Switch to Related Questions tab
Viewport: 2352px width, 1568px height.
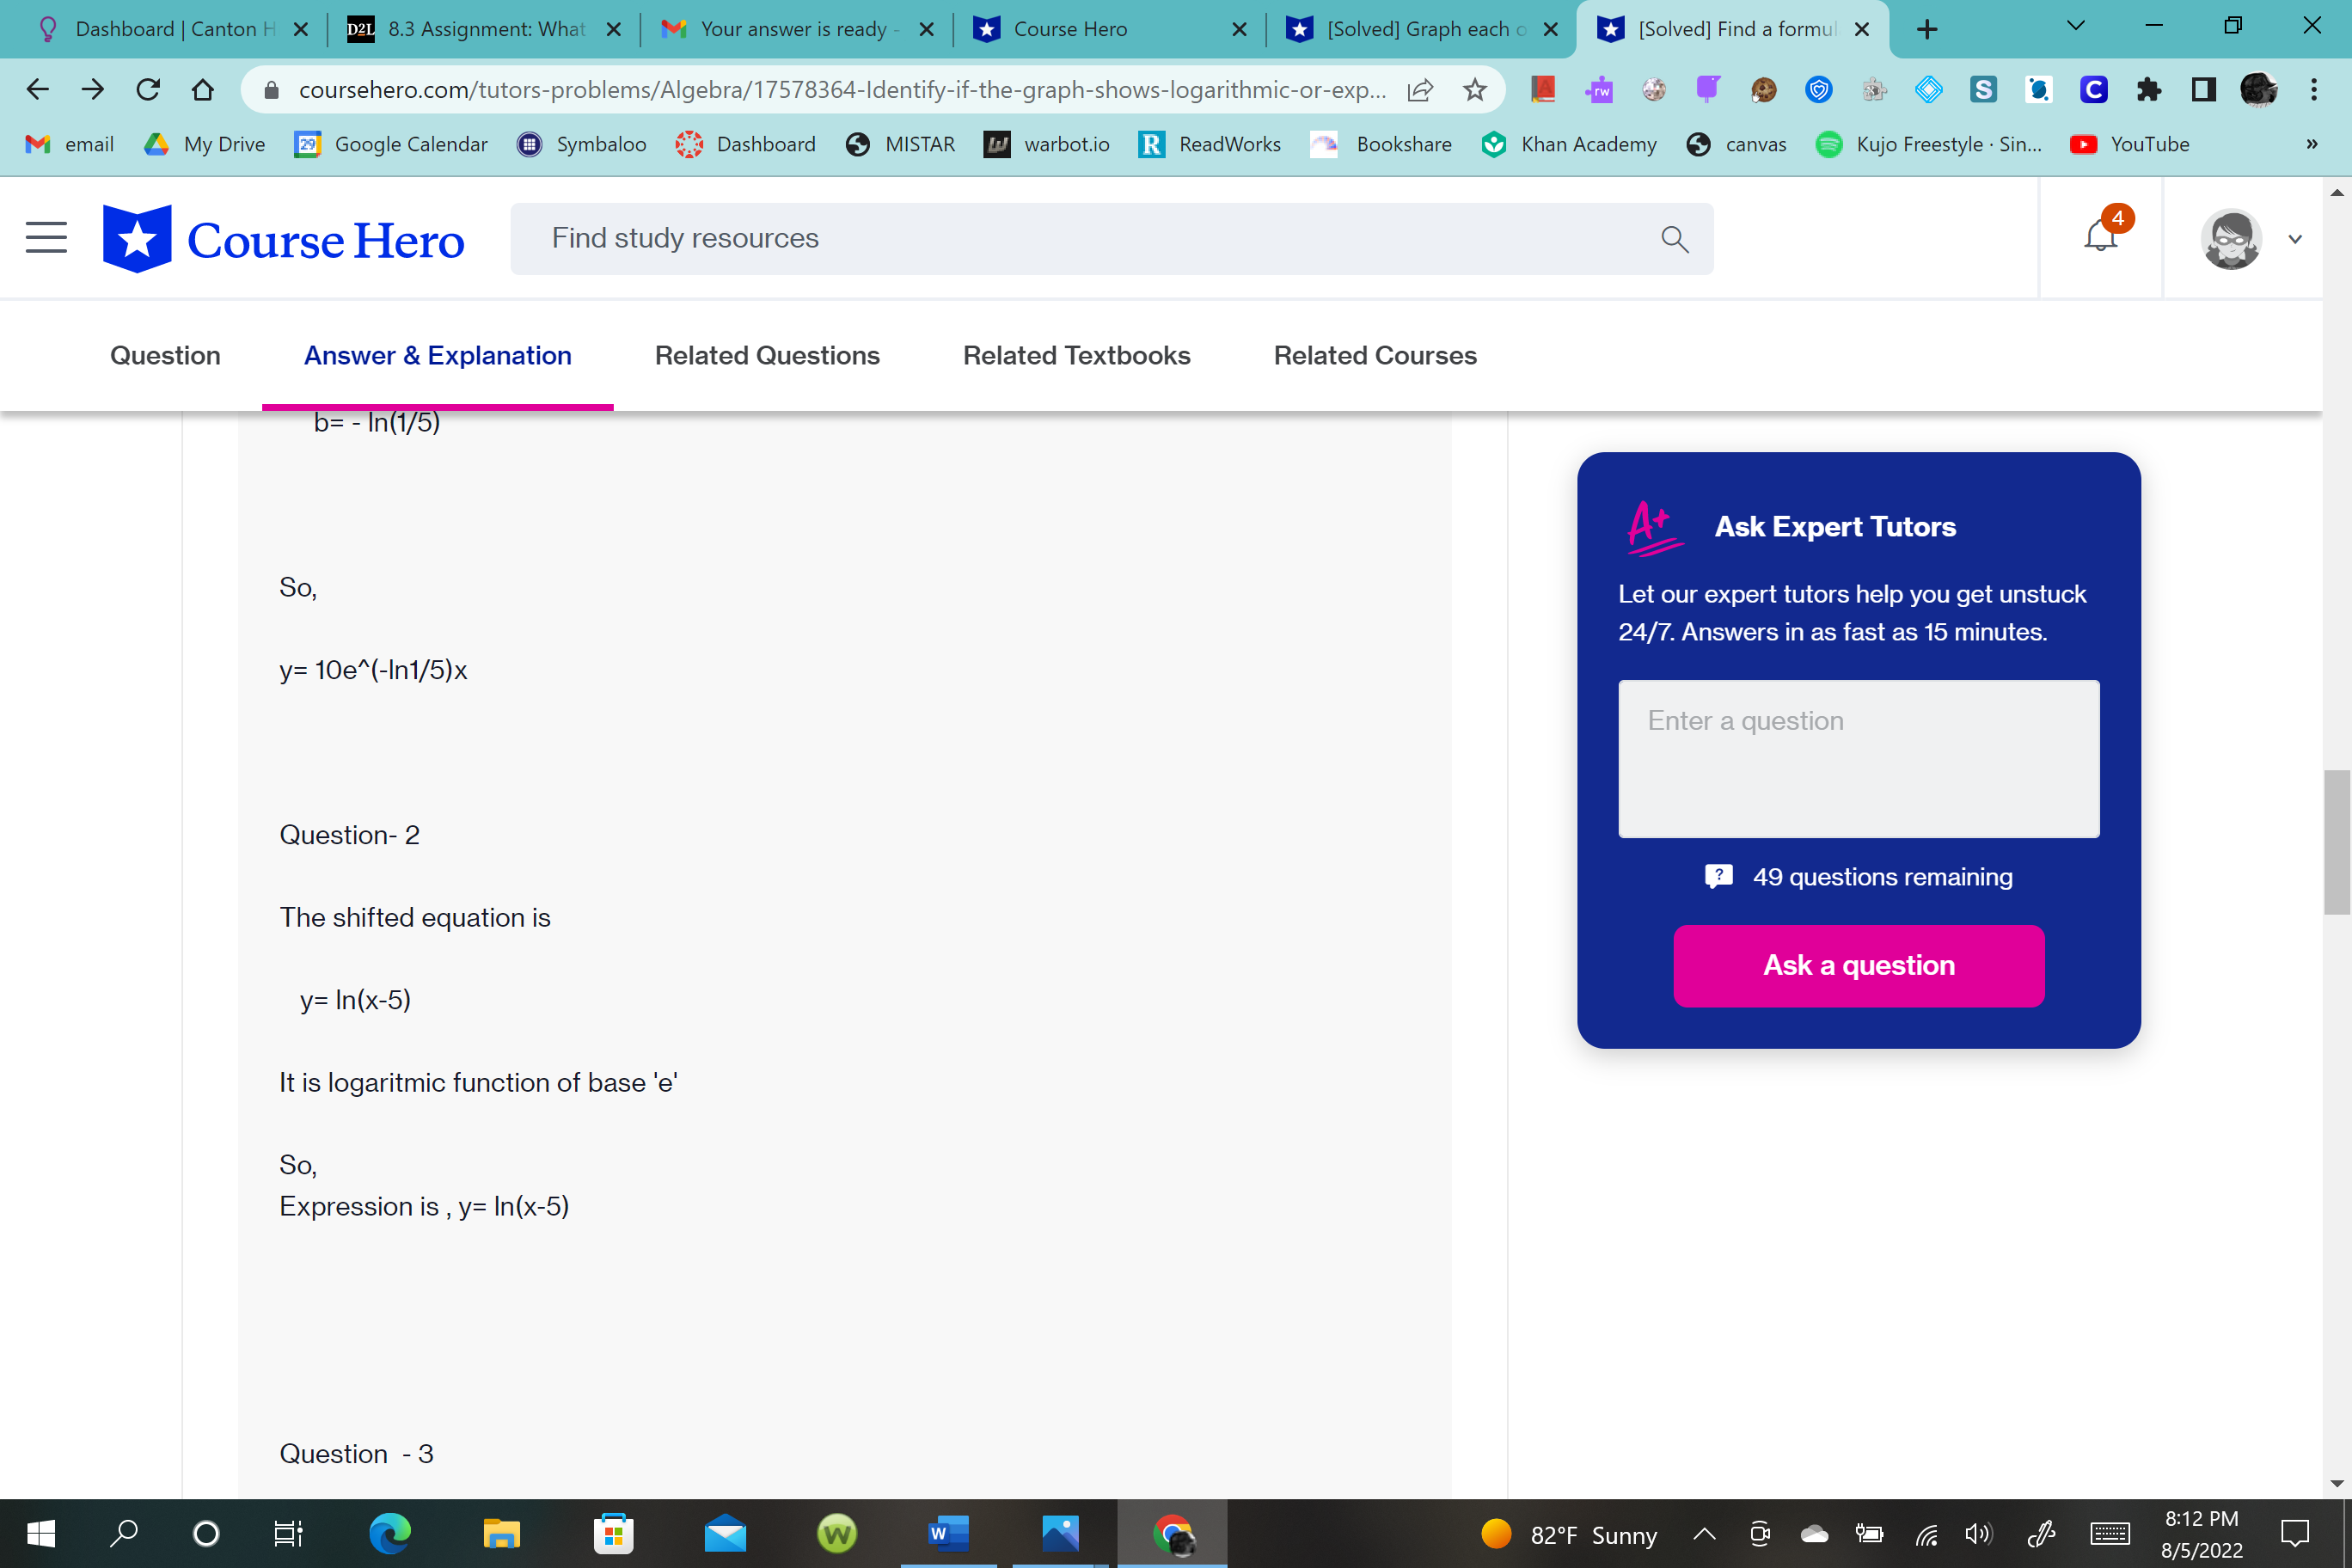[767, 355]
